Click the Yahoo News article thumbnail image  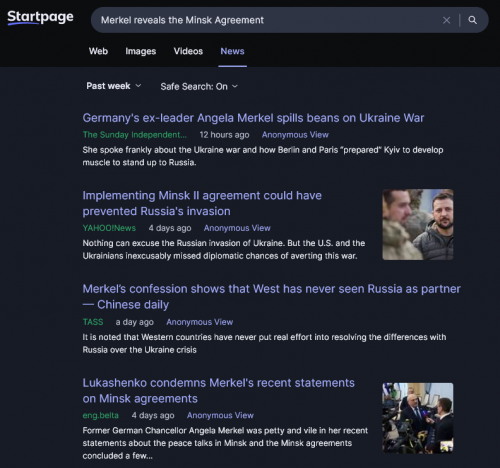(418, 225)
